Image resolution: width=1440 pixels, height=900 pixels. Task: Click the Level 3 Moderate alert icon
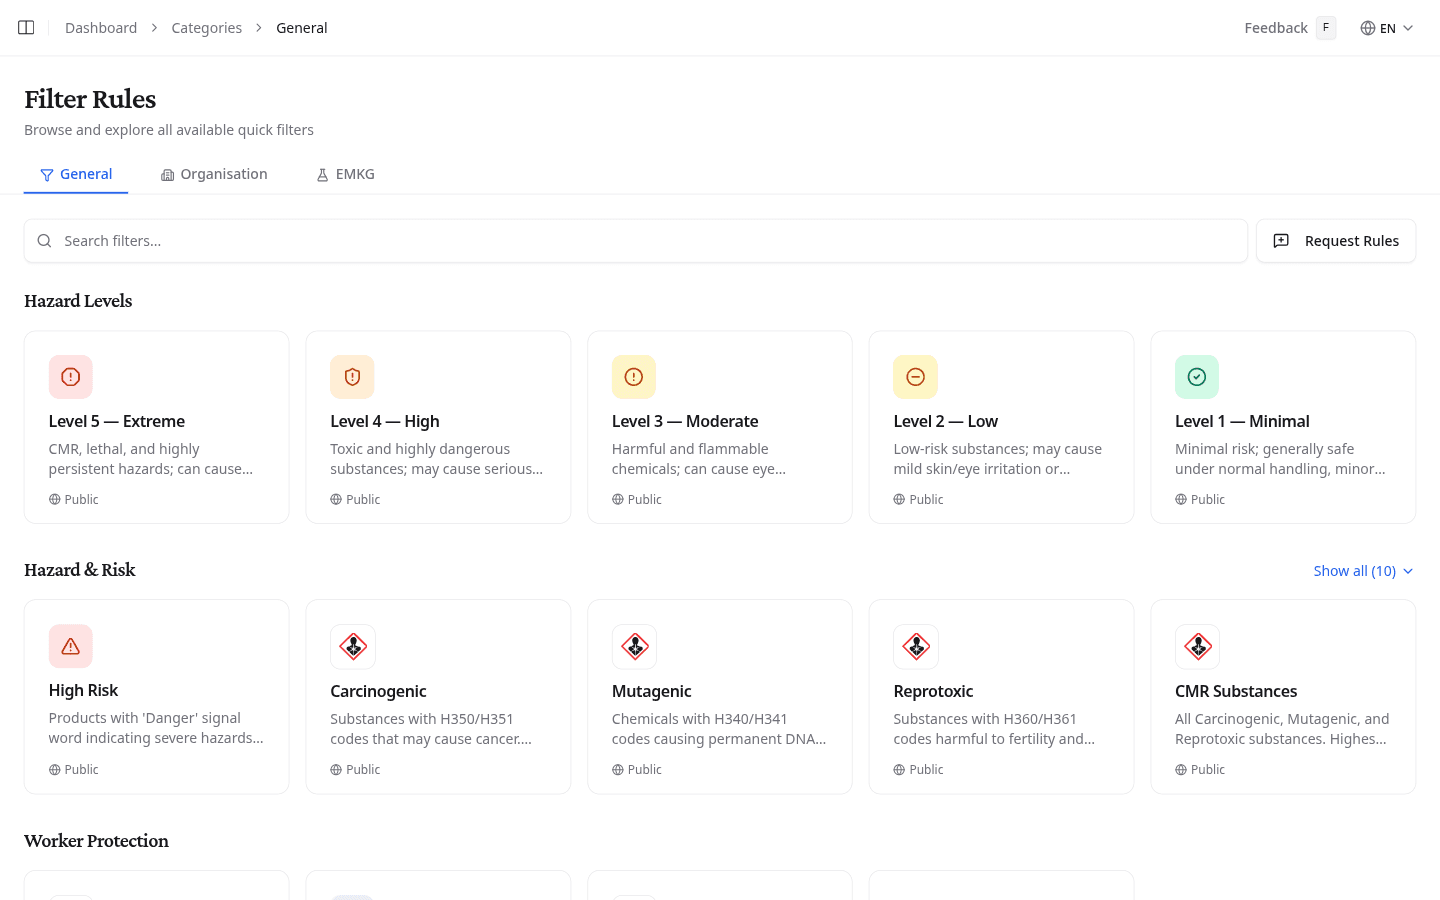click(634, 377)
